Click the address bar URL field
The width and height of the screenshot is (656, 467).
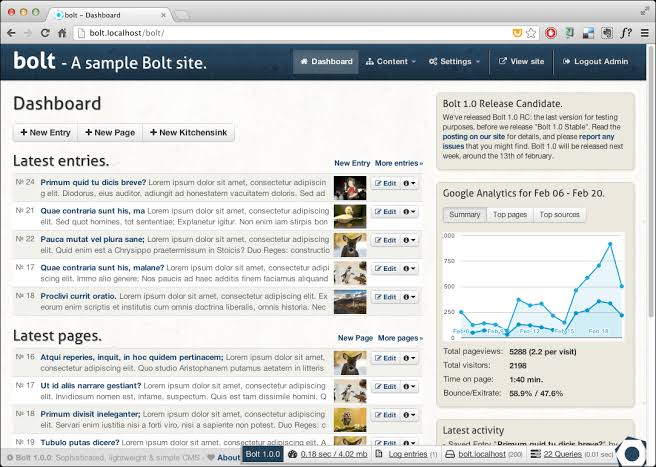[293, 33]
